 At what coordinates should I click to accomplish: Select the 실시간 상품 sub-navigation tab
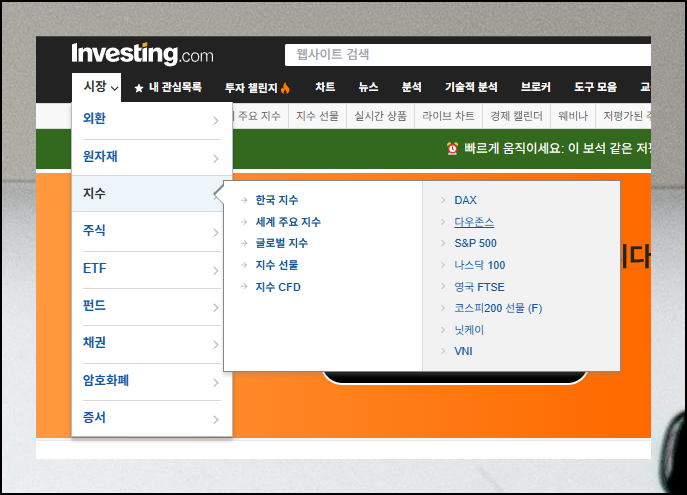pos(380,116)
